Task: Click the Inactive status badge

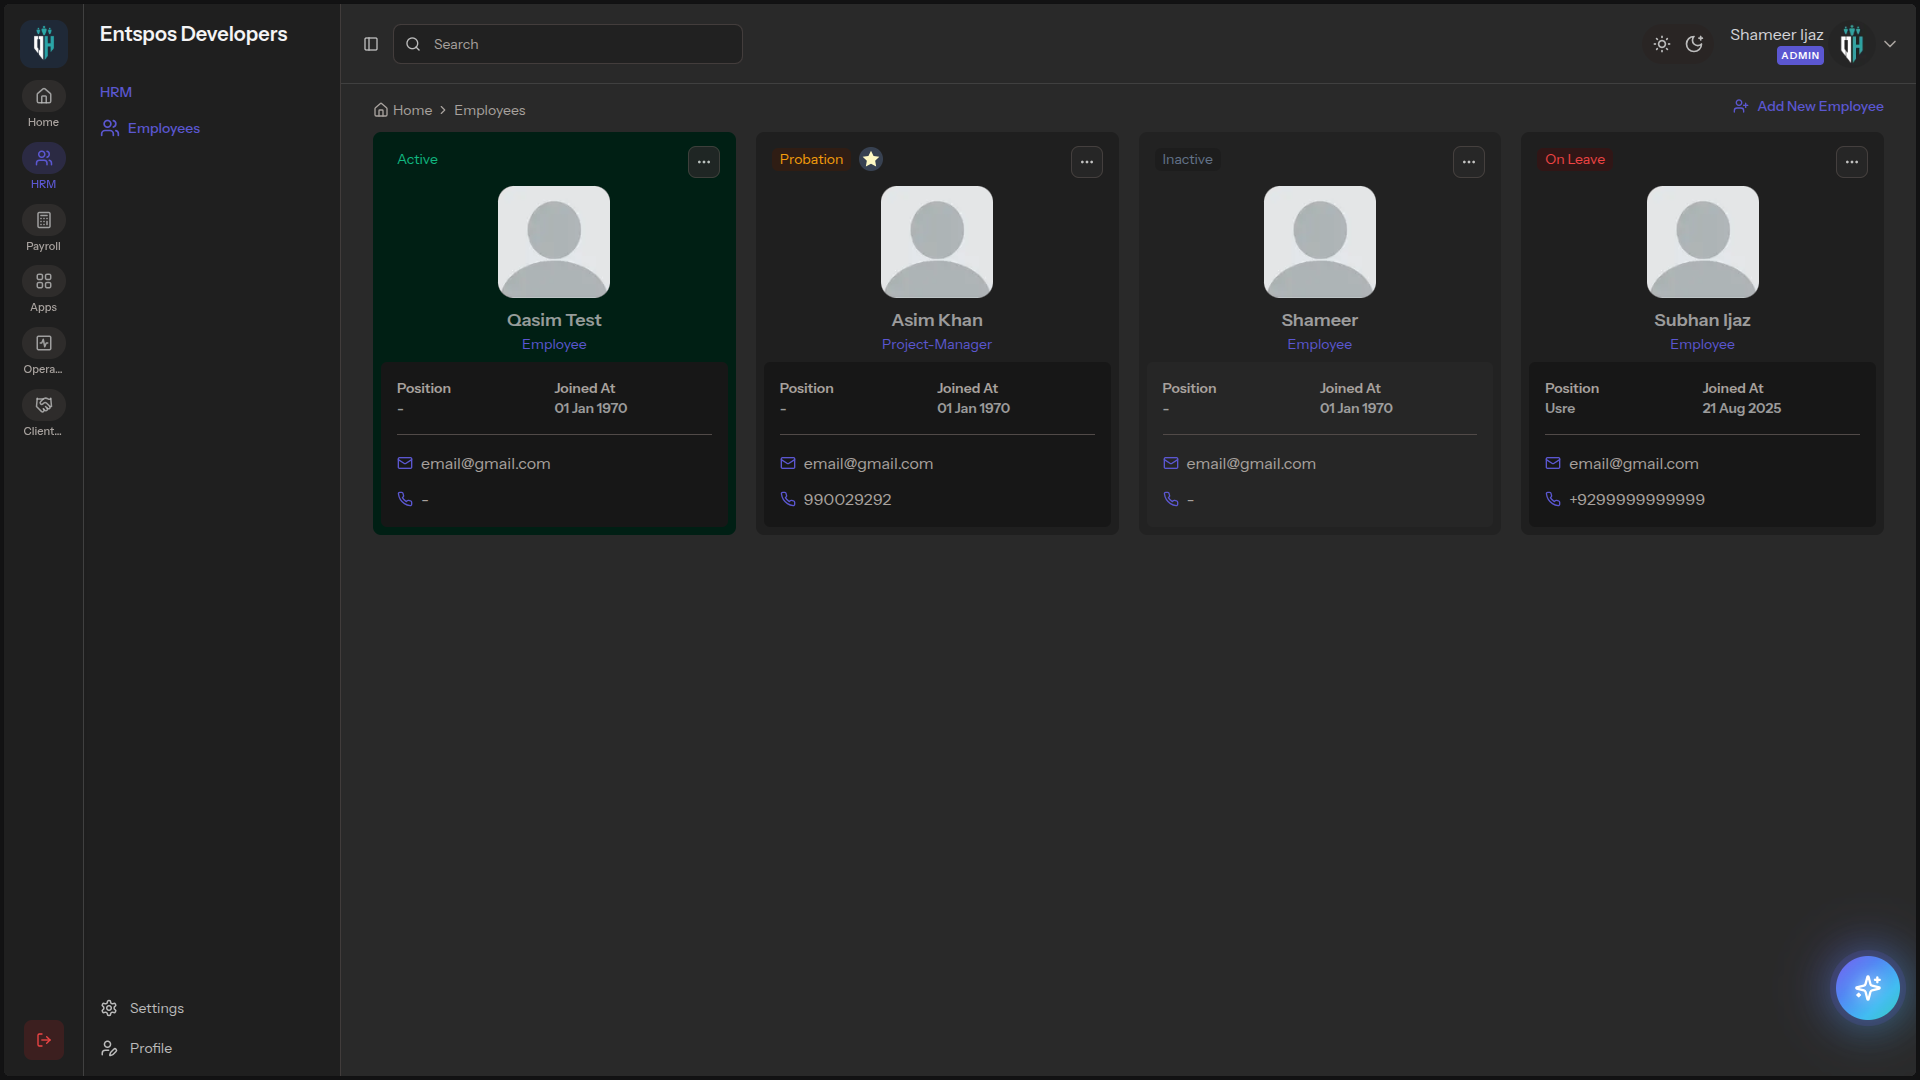Action: [1187, 159]
